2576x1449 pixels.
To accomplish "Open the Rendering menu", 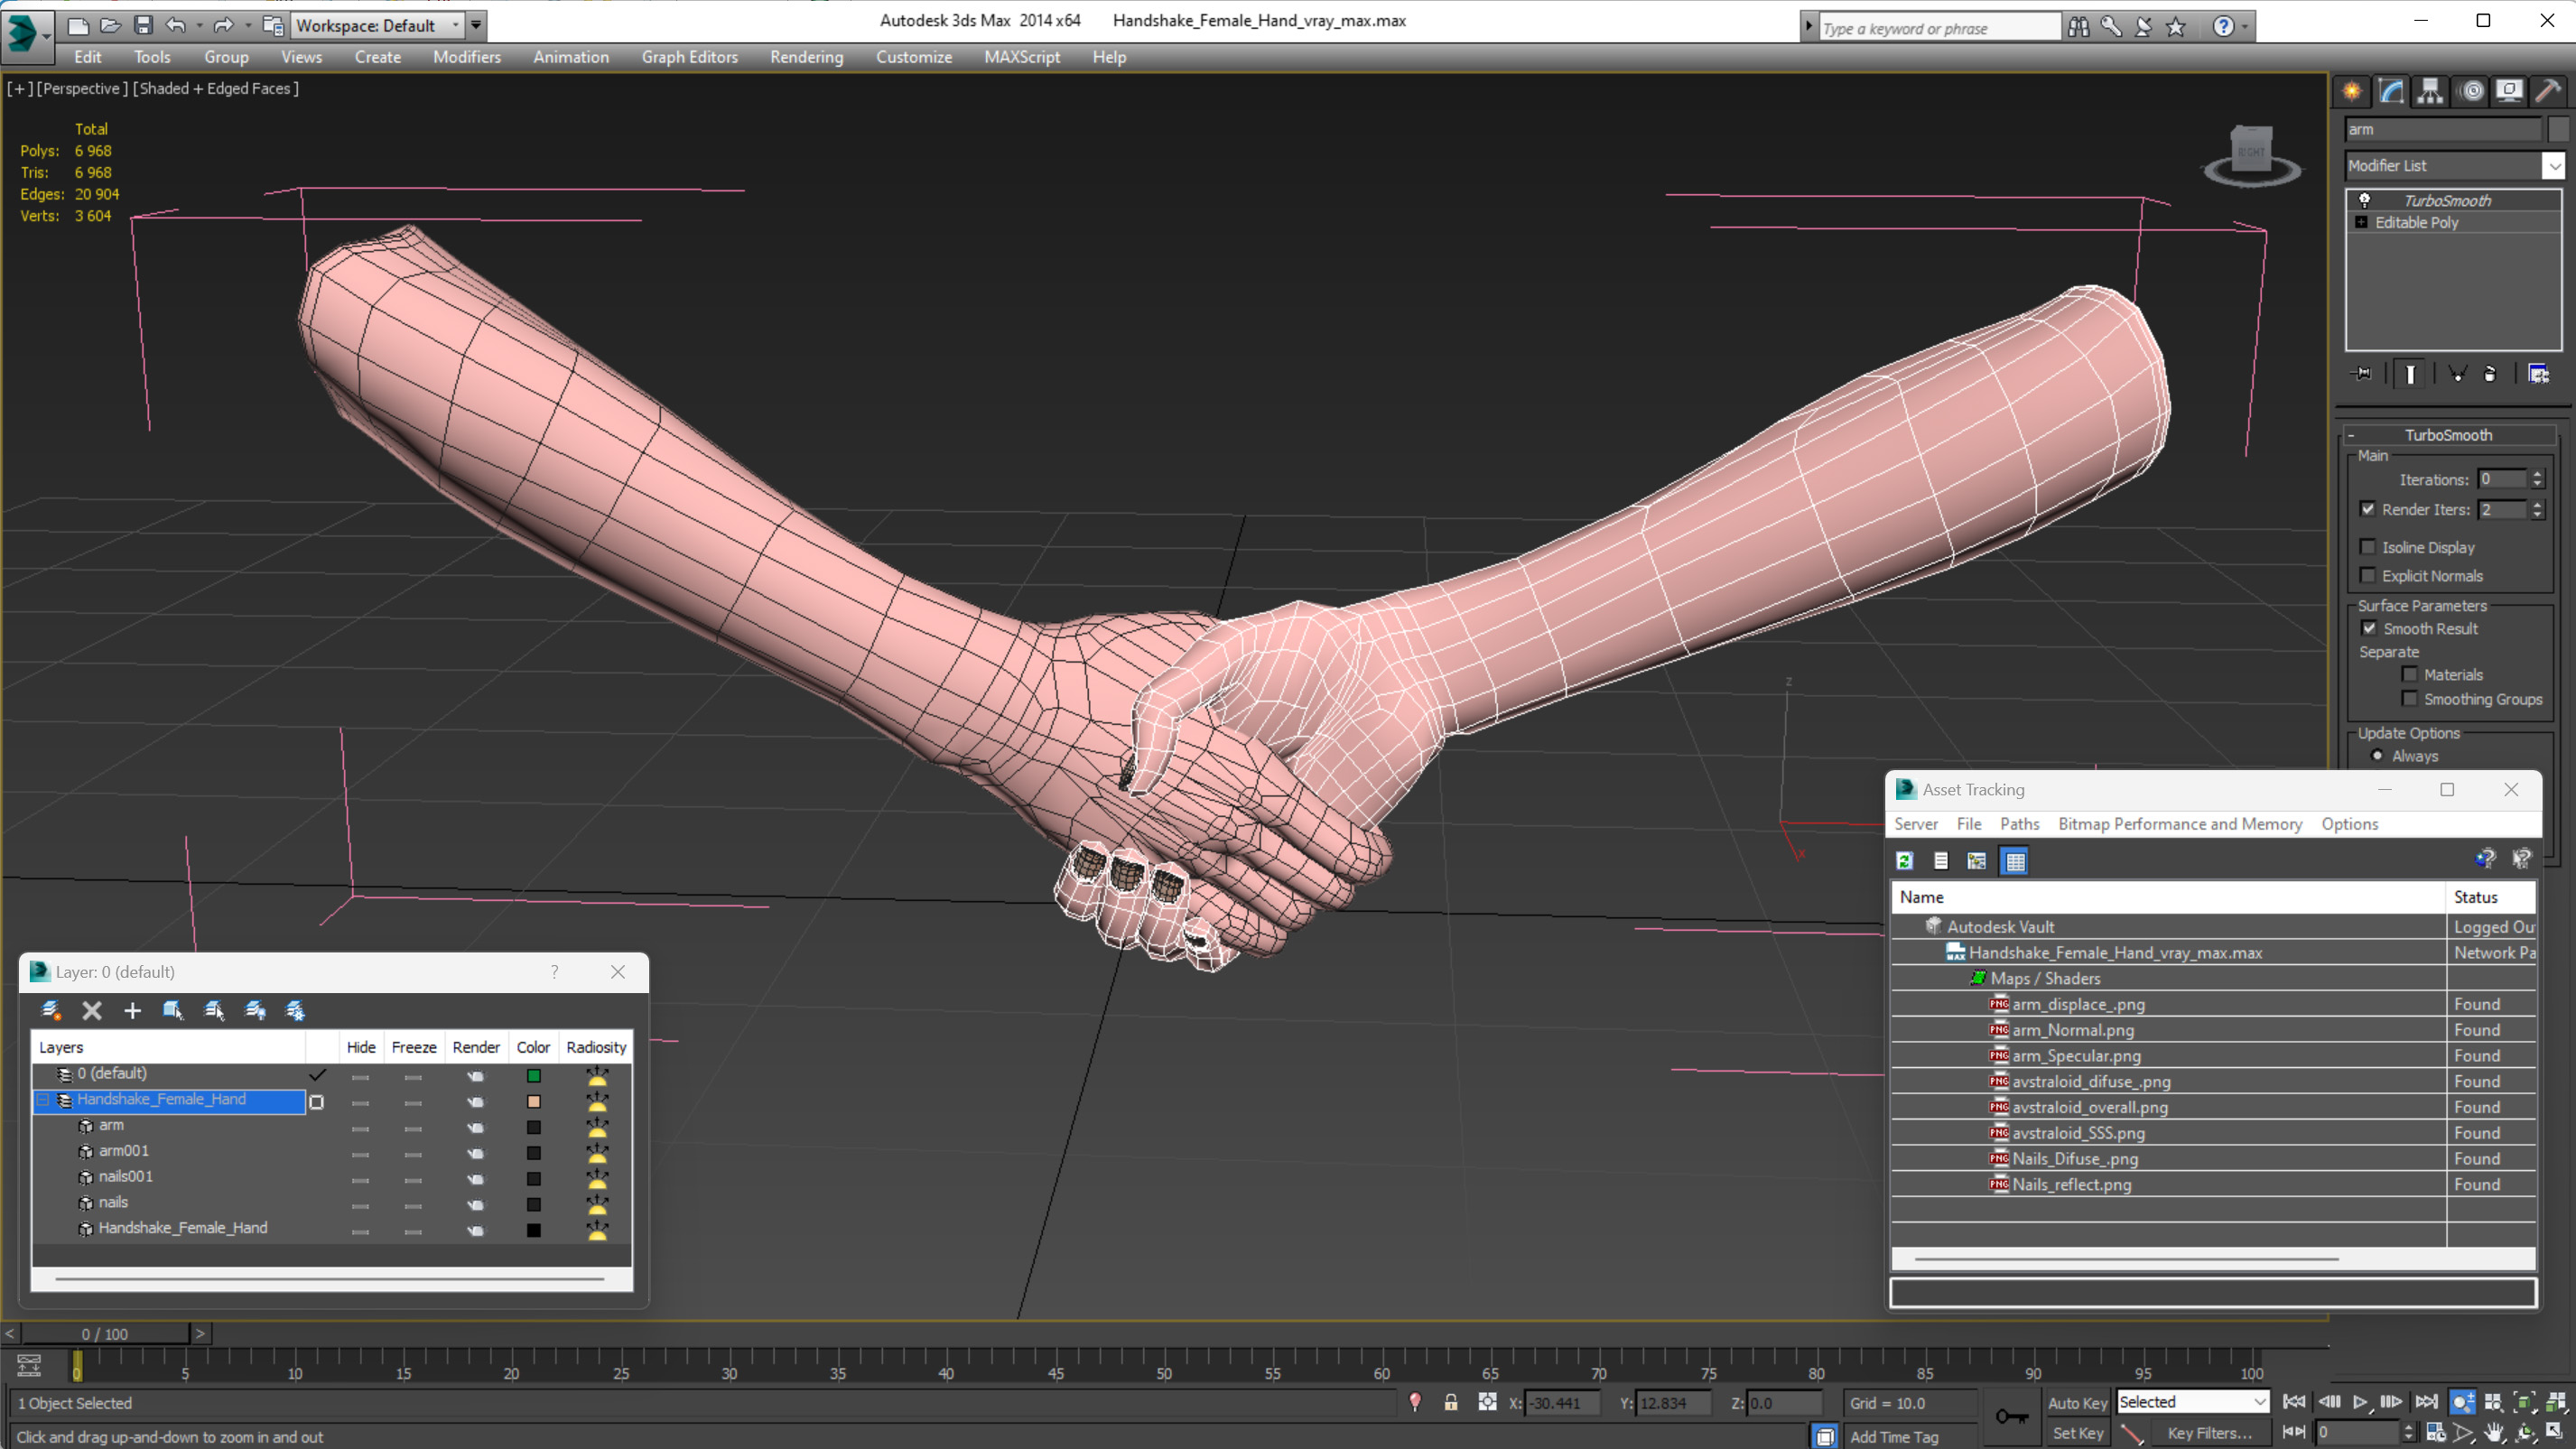I will [806, 57].
